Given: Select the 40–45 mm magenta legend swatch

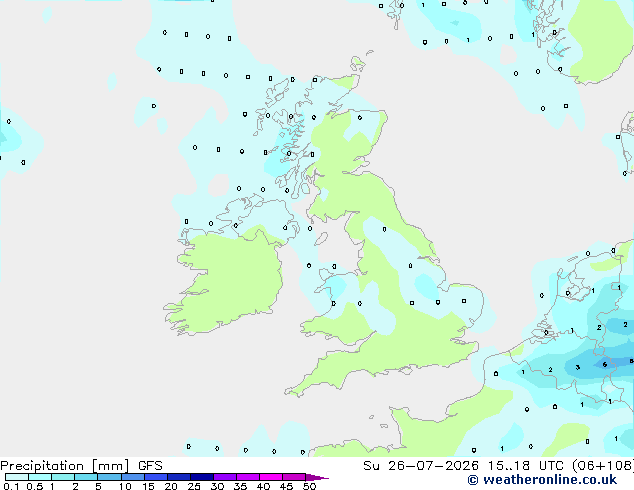Looking at the screenshot, I should click(x=271, y=477).
